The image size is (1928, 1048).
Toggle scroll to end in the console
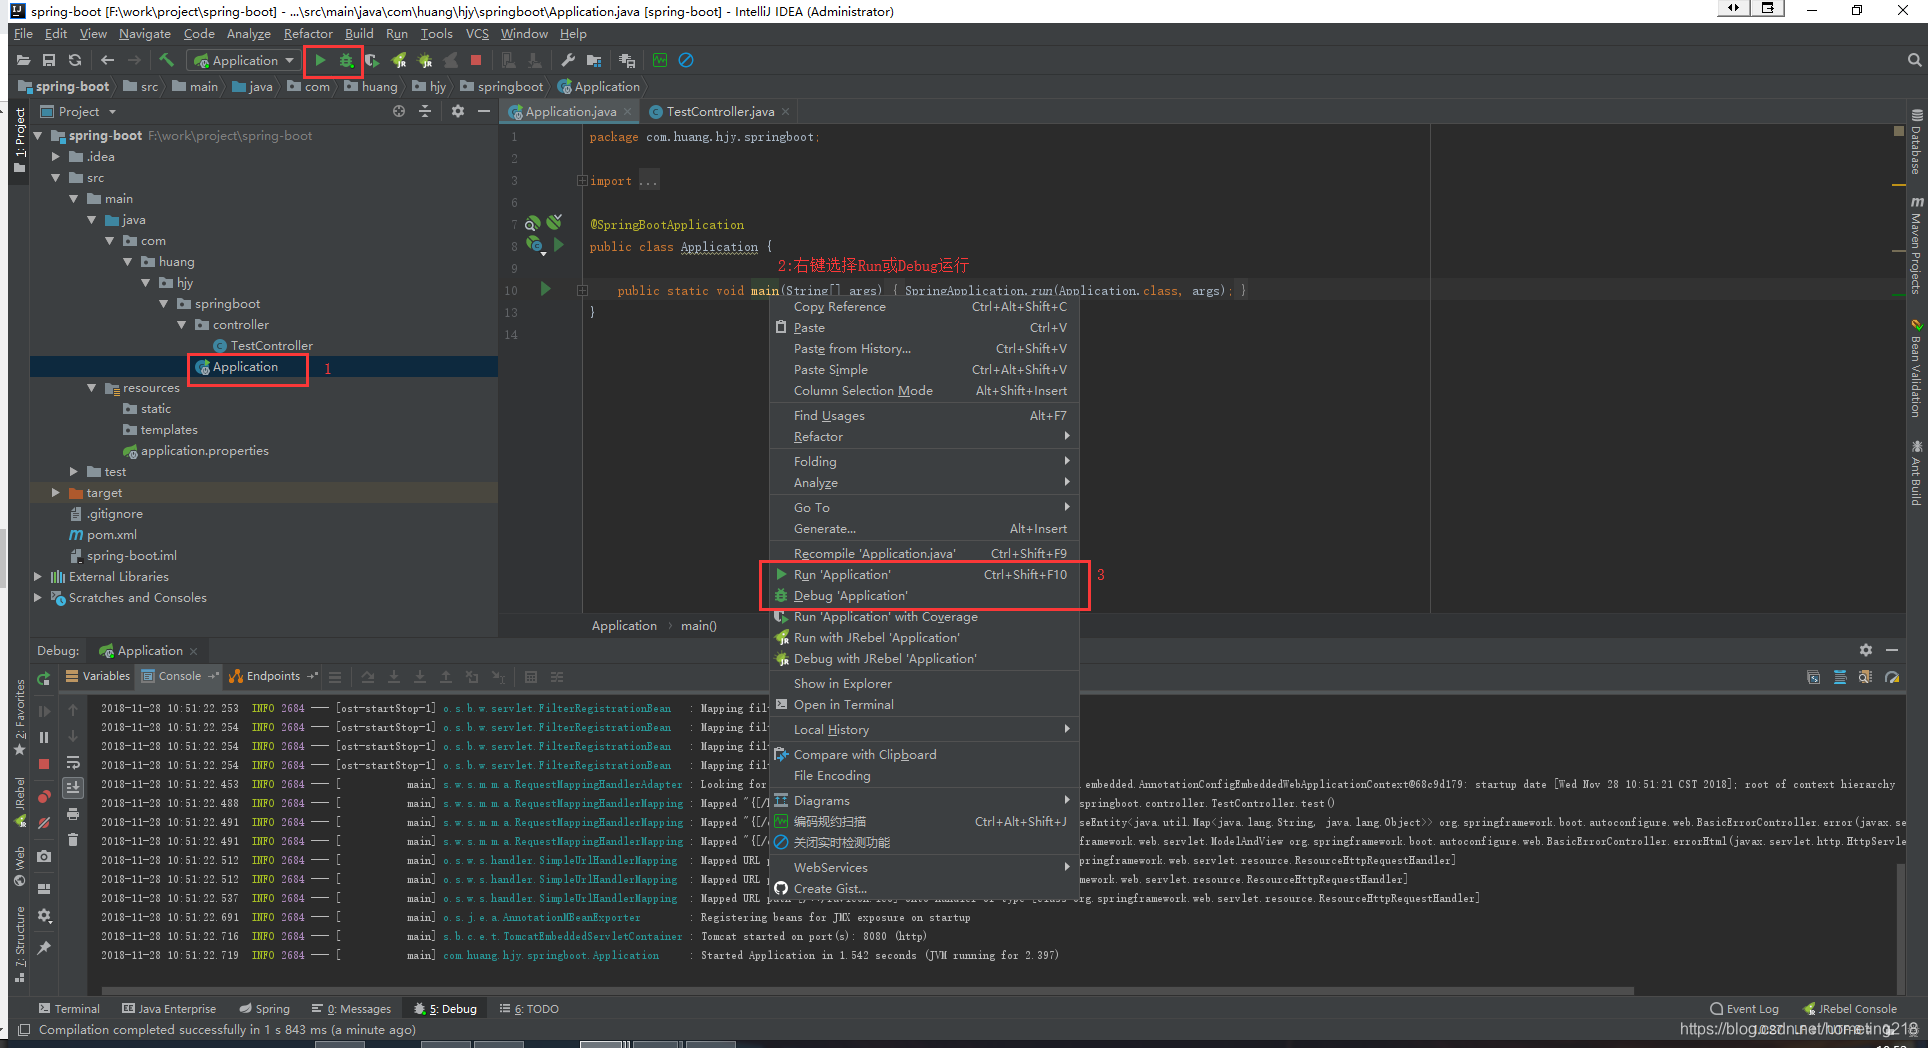click(73, 788)
